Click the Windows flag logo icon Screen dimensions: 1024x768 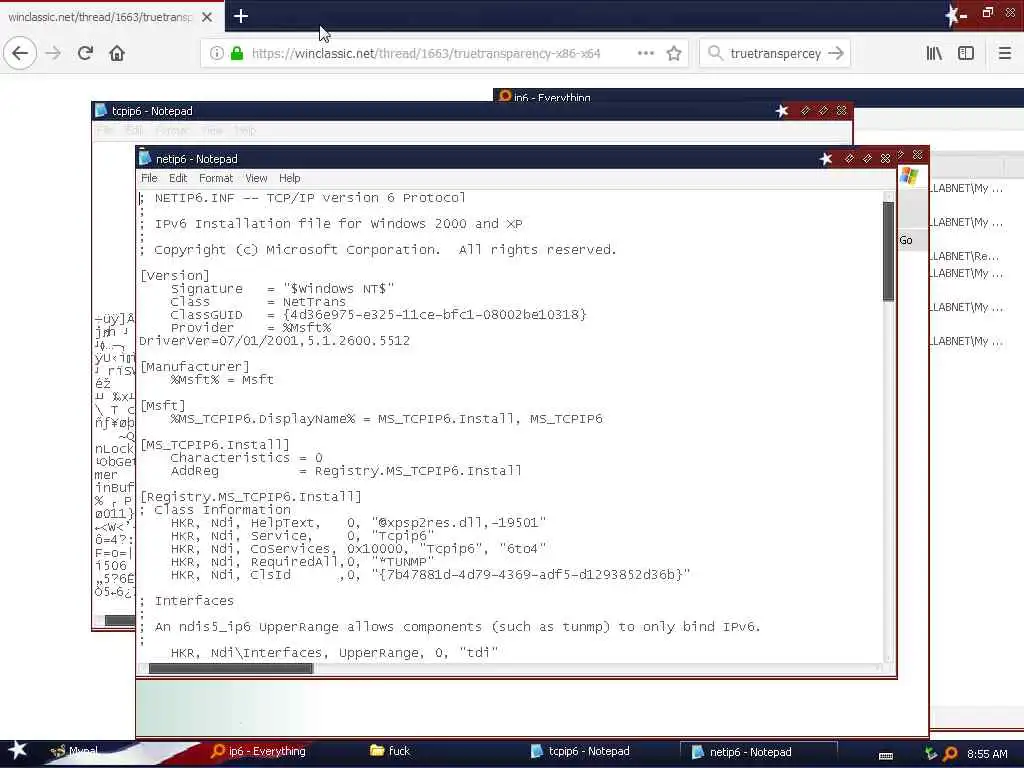pyautogui.click(x=909, y=176)
